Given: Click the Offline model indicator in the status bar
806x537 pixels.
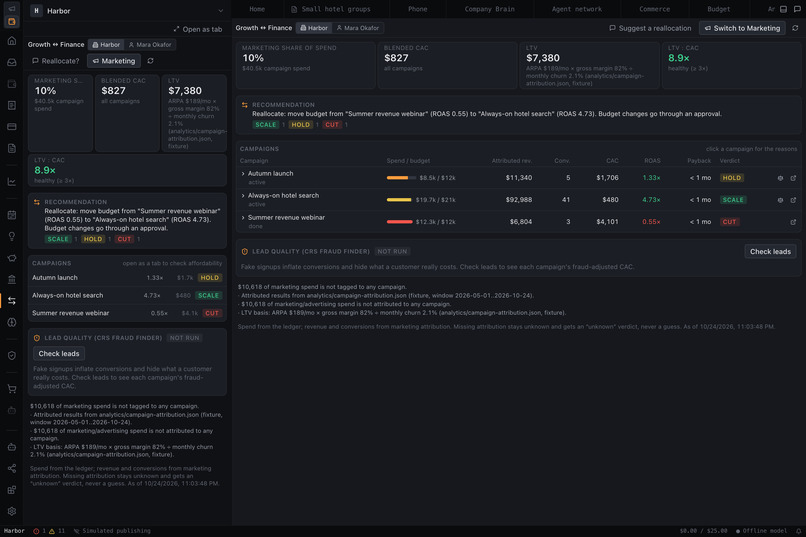Looking at the screenshot, I should 761,531.
